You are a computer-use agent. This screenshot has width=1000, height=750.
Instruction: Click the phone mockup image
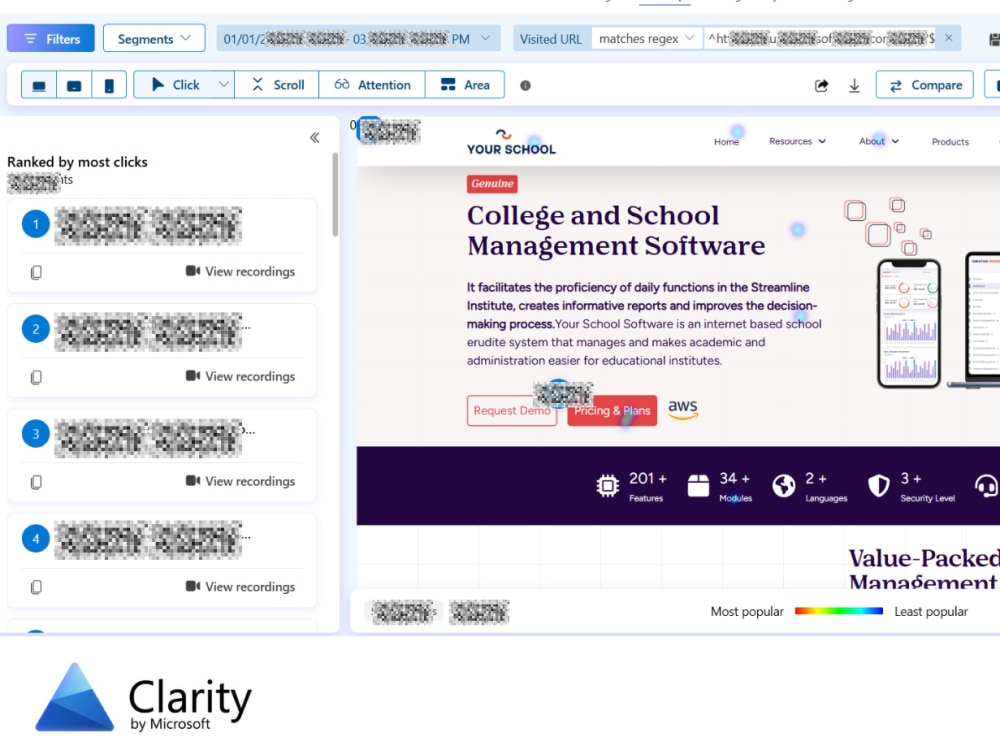point(909,323)
